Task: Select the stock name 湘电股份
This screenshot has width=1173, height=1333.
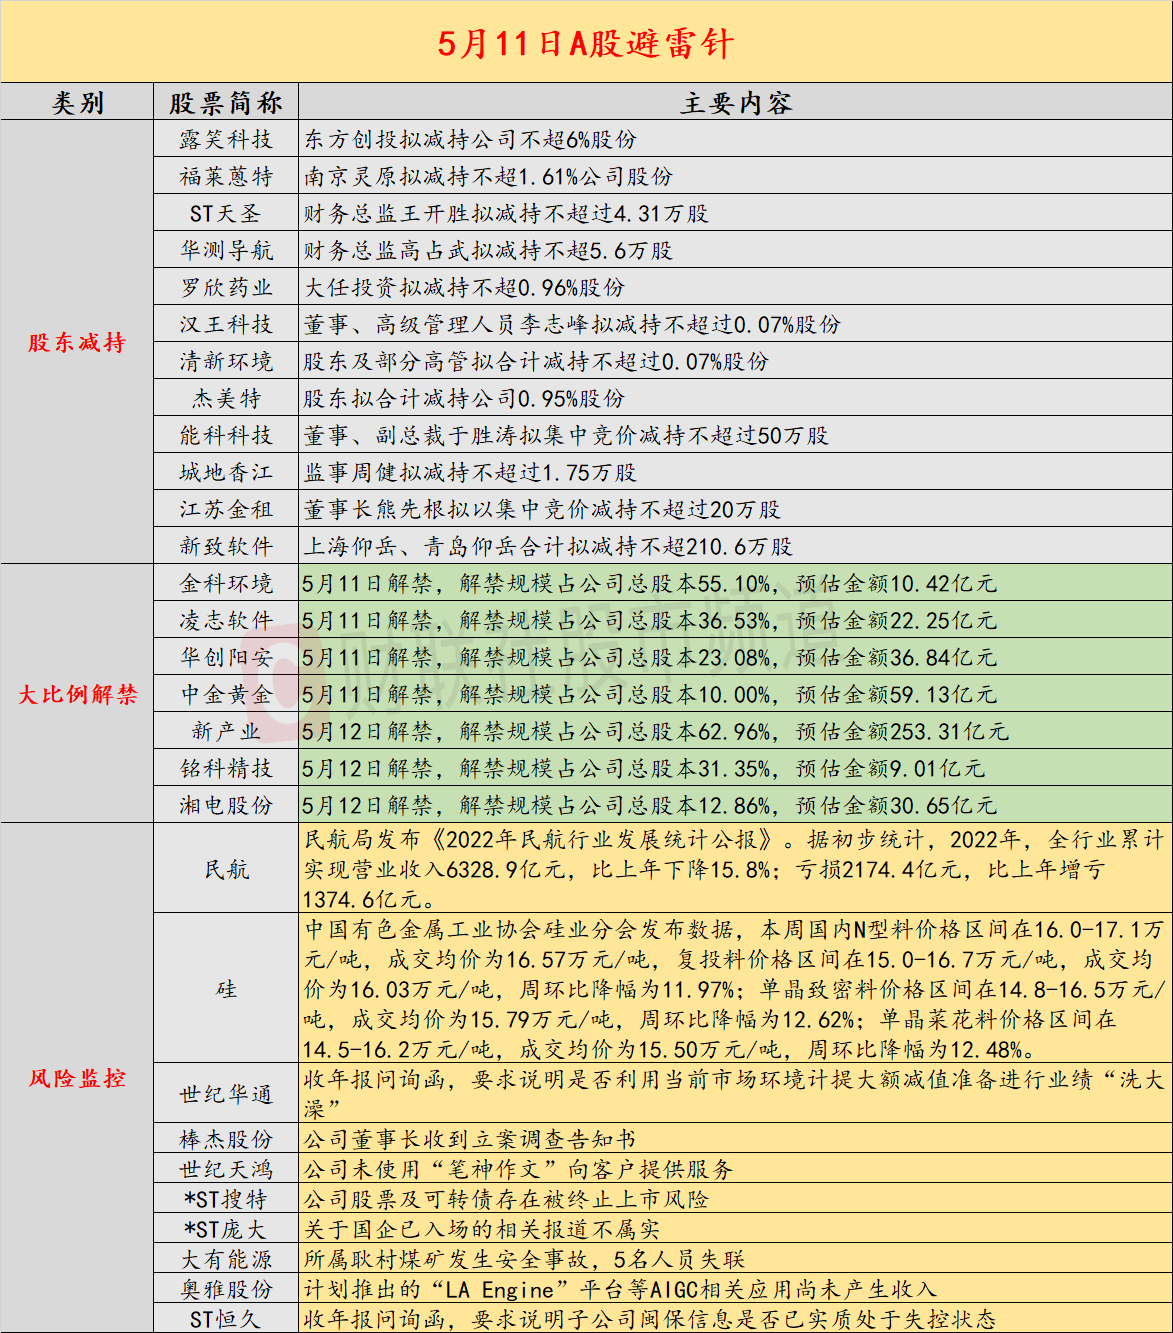Action: (x=226, y=805)
